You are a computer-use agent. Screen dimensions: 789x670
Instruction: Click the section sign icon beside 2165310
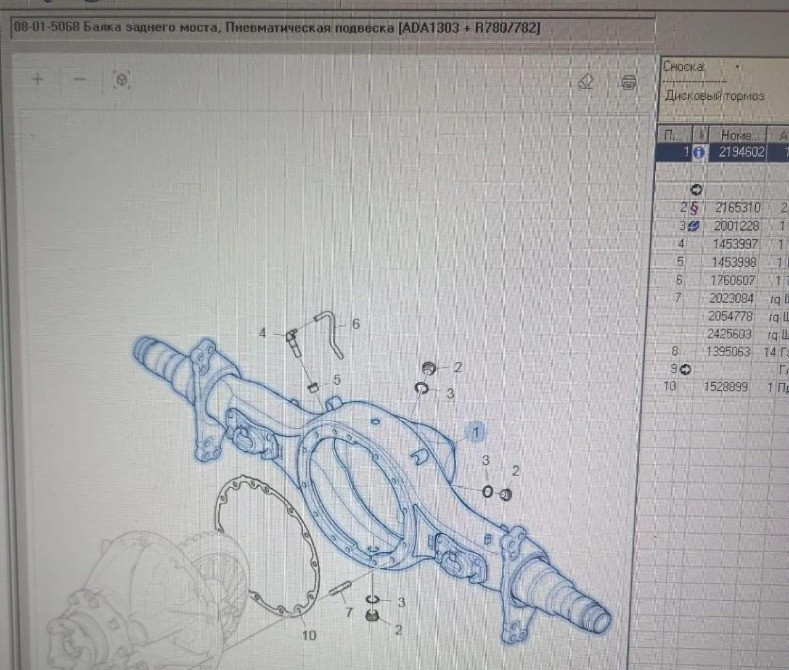click(x=694, y=208)
